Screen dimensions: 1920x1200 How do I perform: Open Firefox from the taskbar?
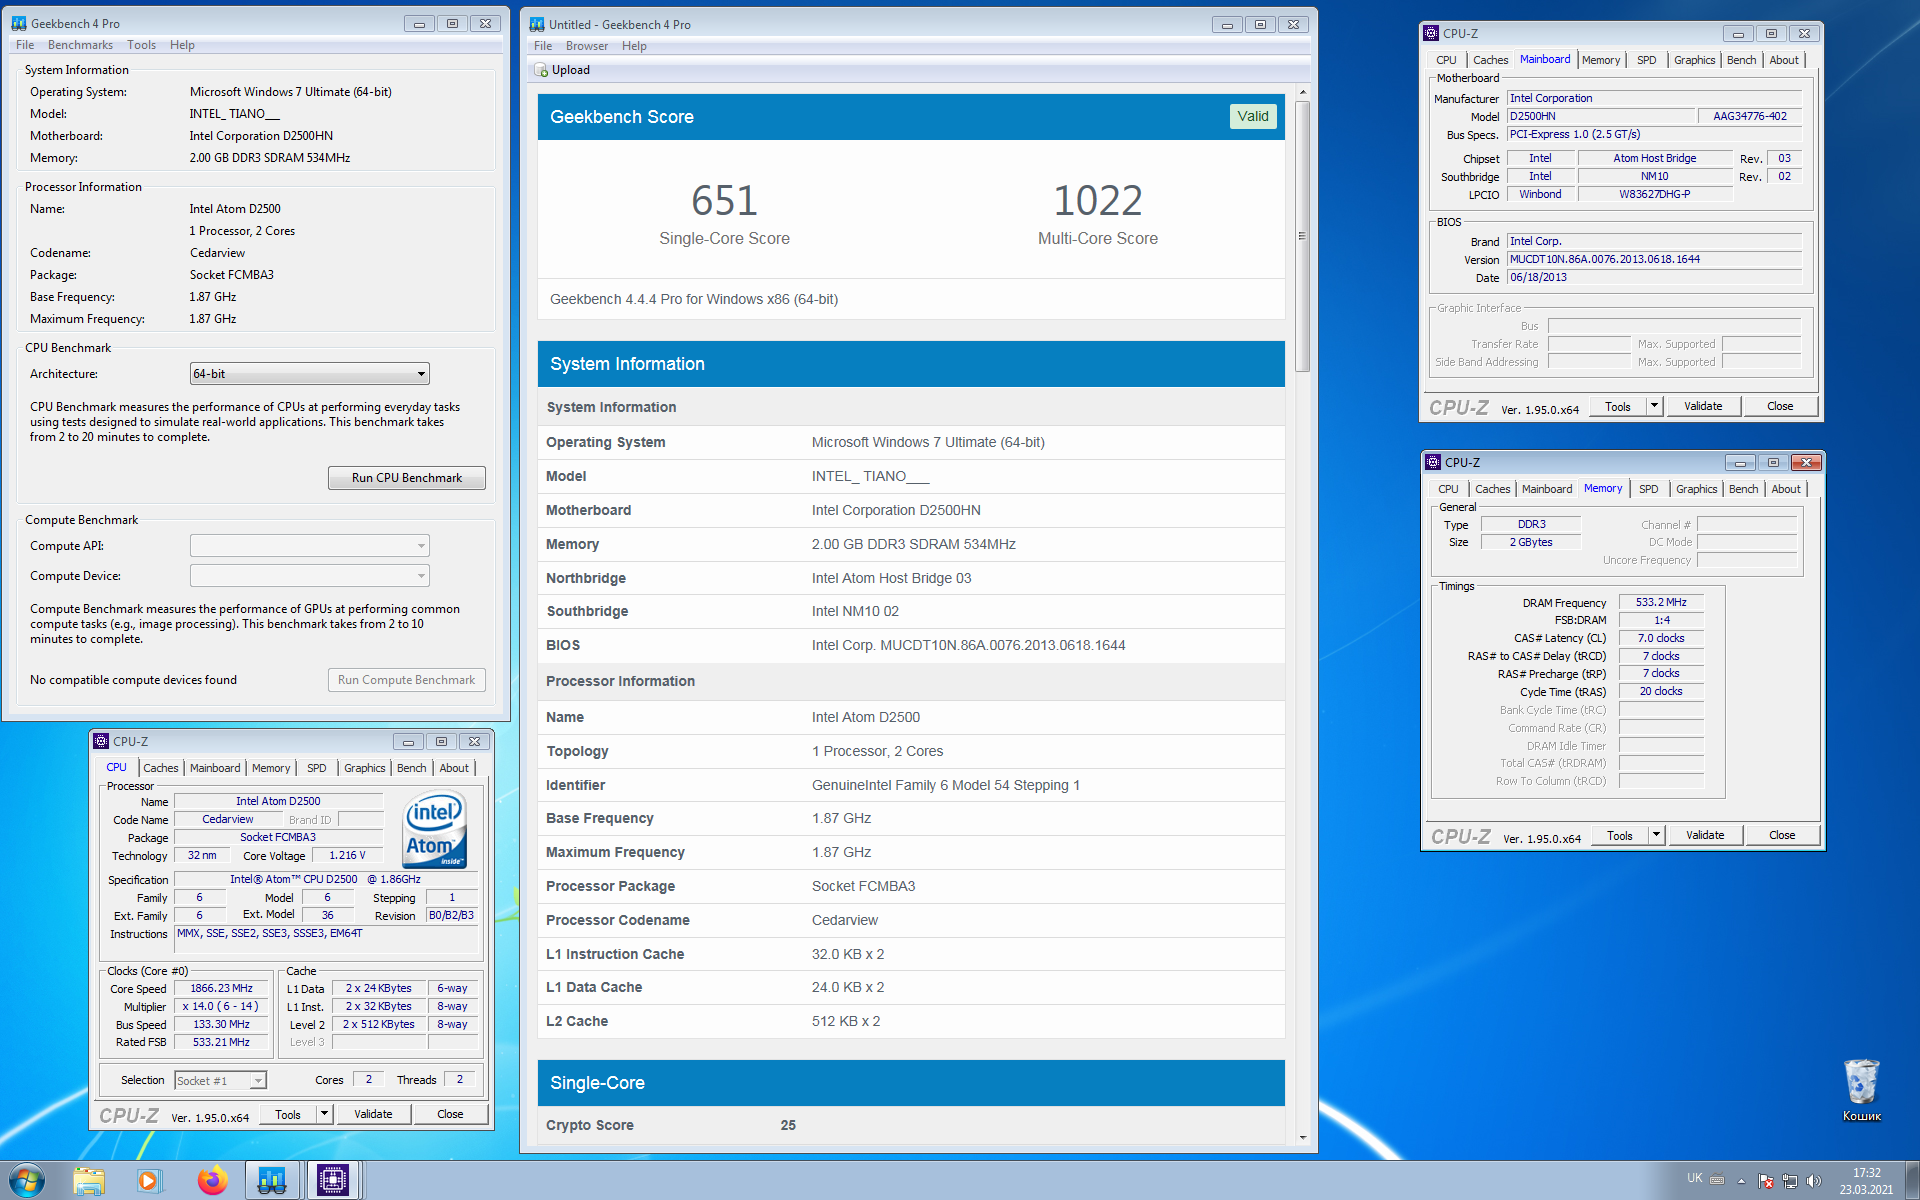pyautogui.click(x=212, y=1181)
